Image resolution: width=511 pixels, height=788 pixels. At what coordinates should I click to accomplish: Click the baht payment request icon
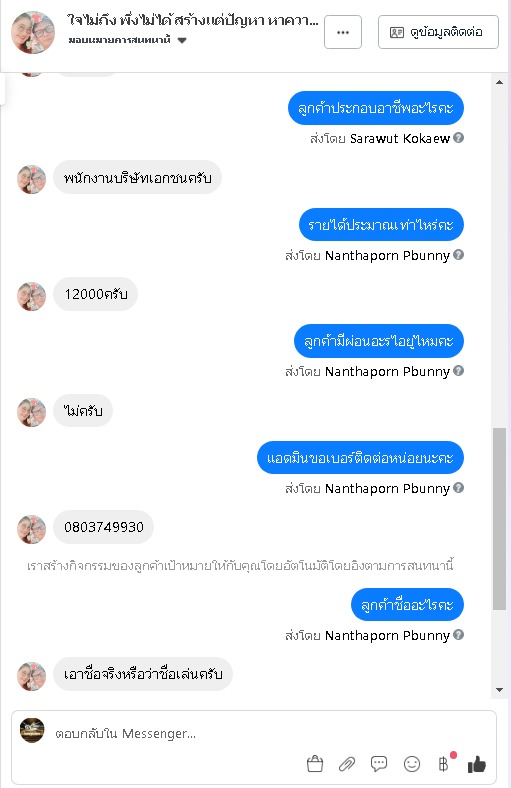445,763
